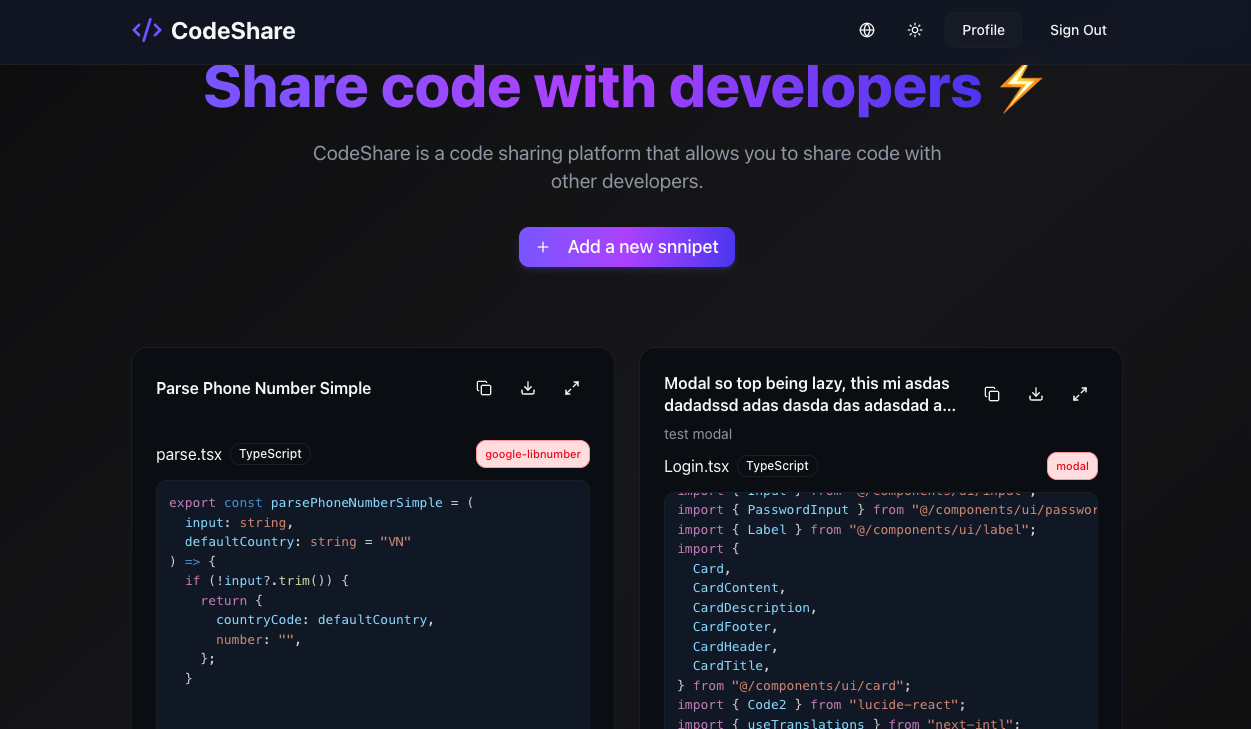
Task: Click the number: "" code line
Action: click(258, 639)
